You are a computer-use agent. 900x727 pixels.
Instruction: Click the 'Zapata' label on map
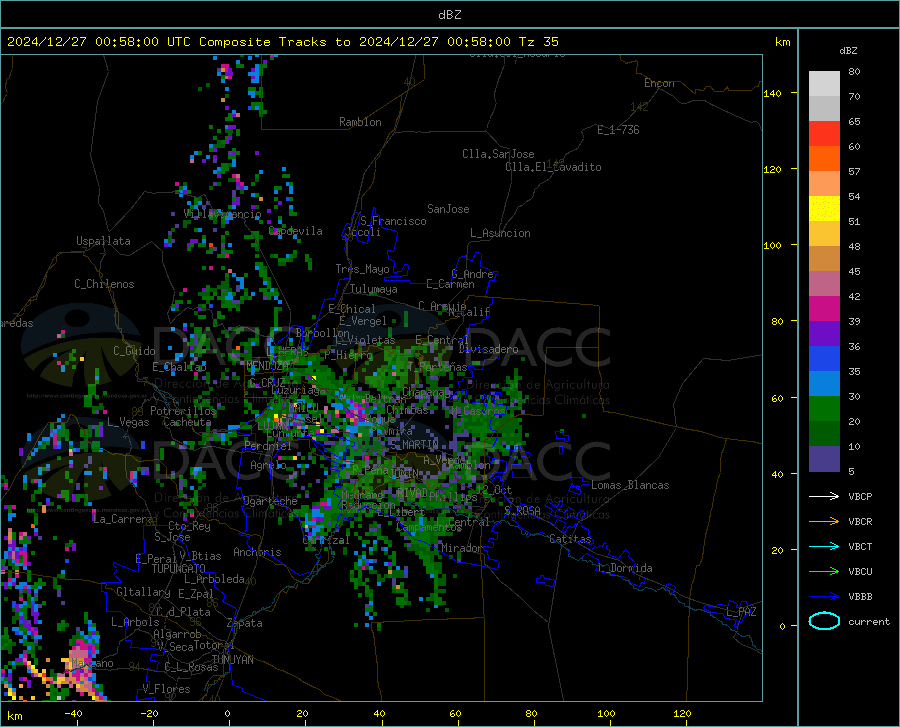coord(245,623)
